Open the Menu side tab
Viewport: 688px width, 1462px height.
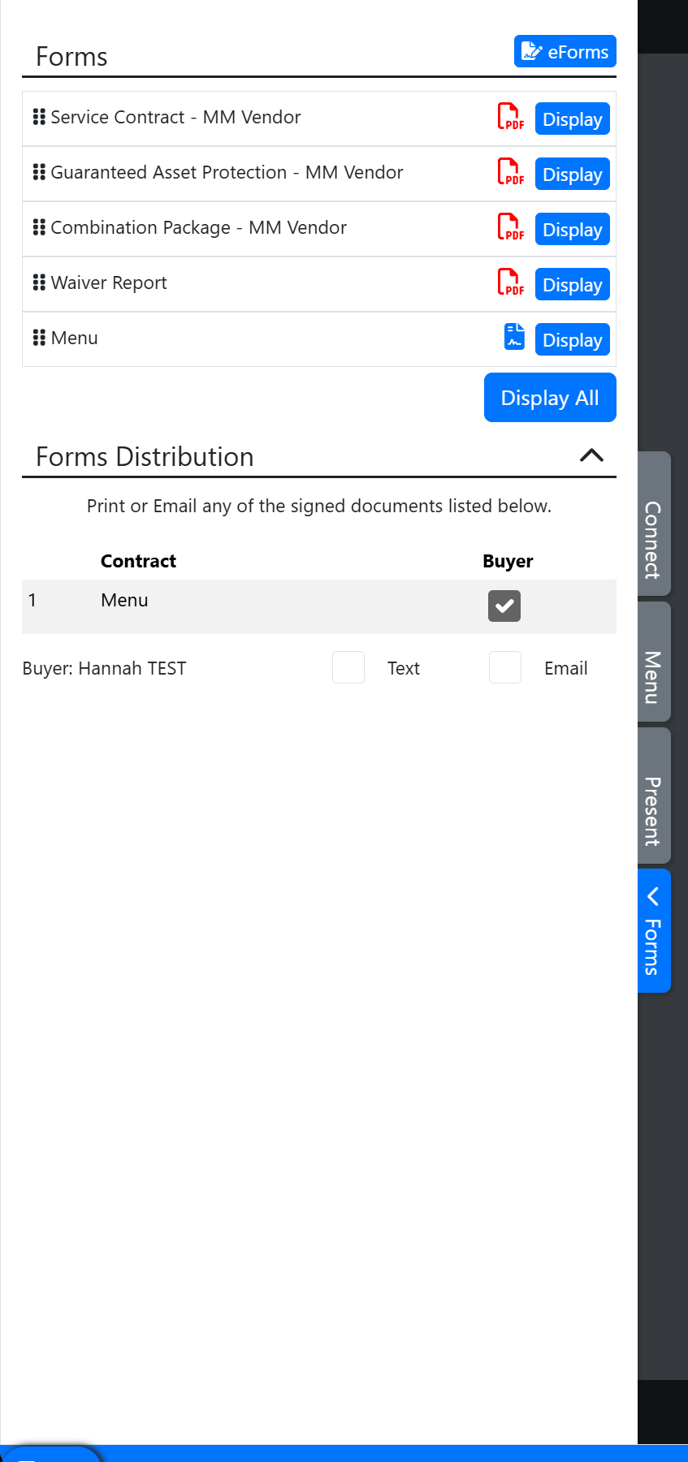(653, 677)
